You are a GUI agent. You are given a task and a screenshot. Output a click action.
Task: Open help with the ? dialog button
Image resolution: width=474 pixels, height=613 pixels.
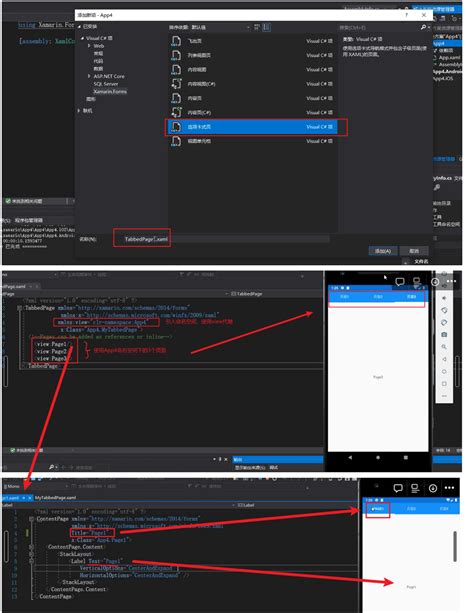pyautogui.click(x=406, y=15)
